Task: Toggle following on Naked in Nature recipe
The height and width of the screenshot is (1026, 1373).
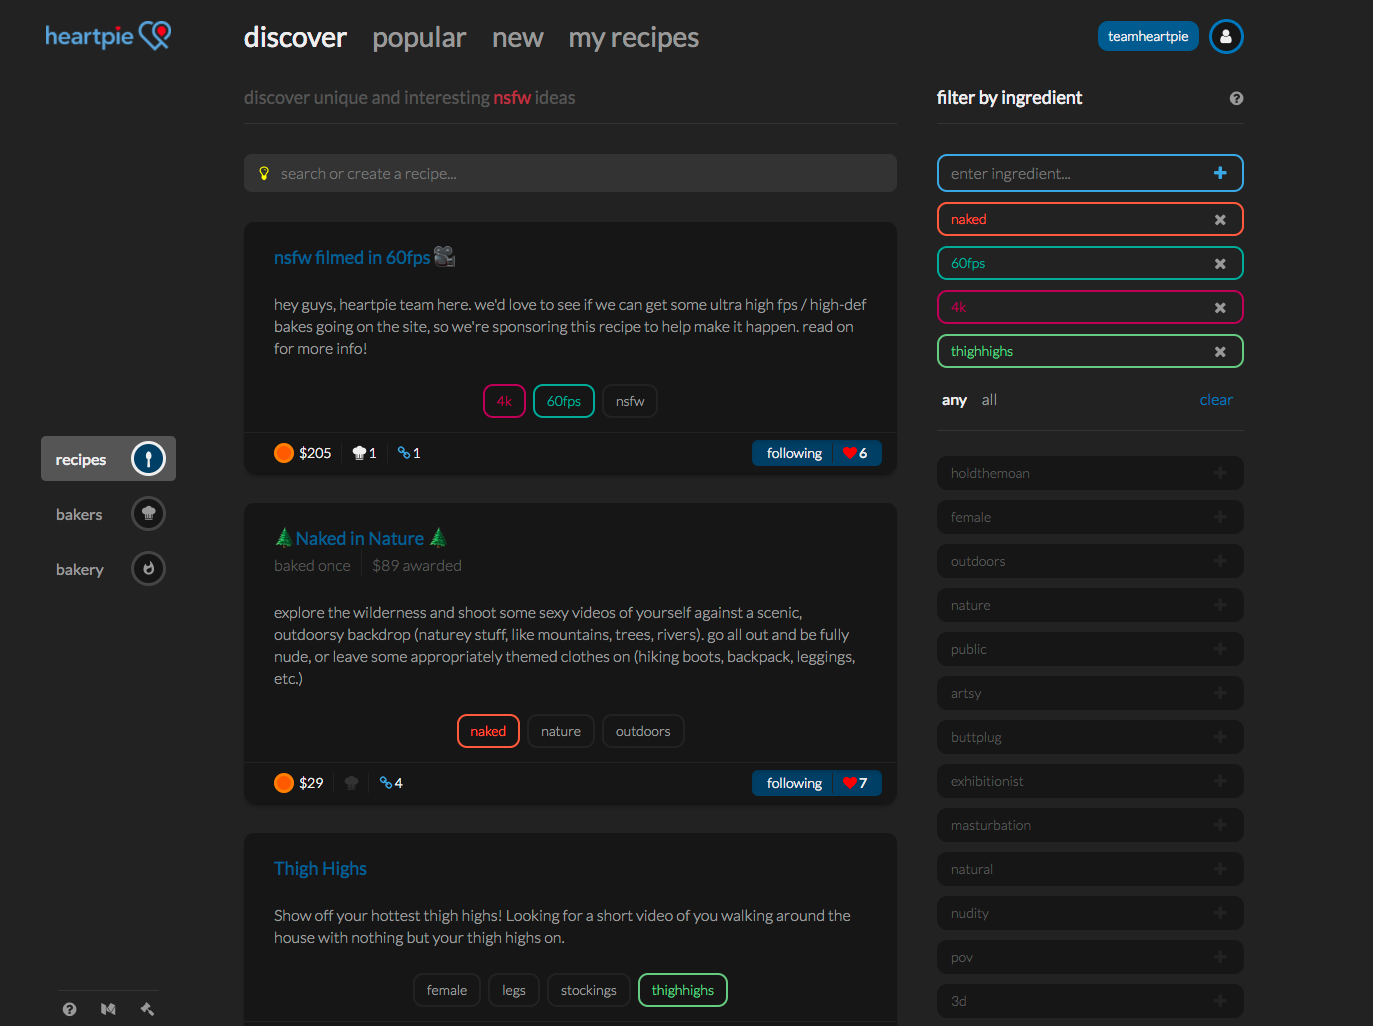Action: 794,783
